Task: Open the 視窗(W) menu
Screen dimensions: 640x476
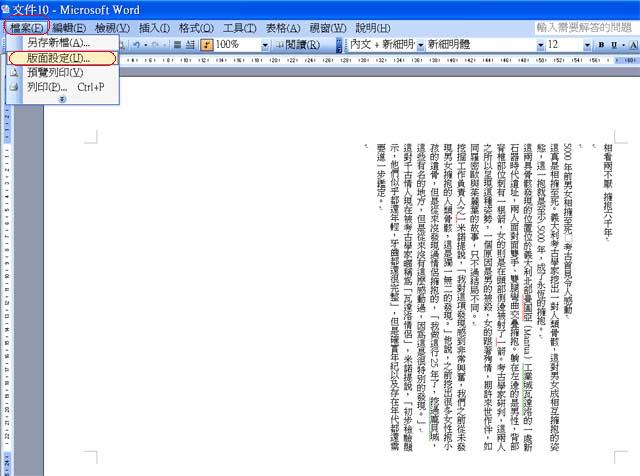Action: (x=328, y=28)
